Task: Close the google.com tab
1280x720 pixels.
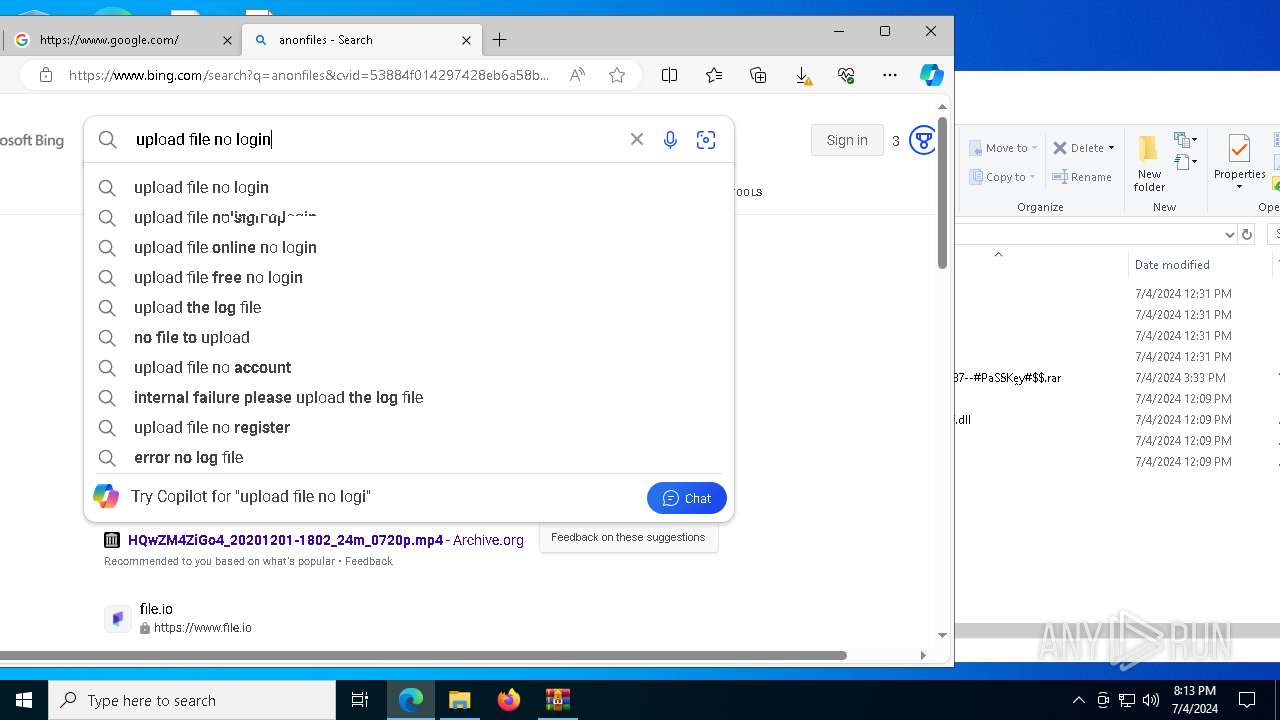Action: click(227, 40)
